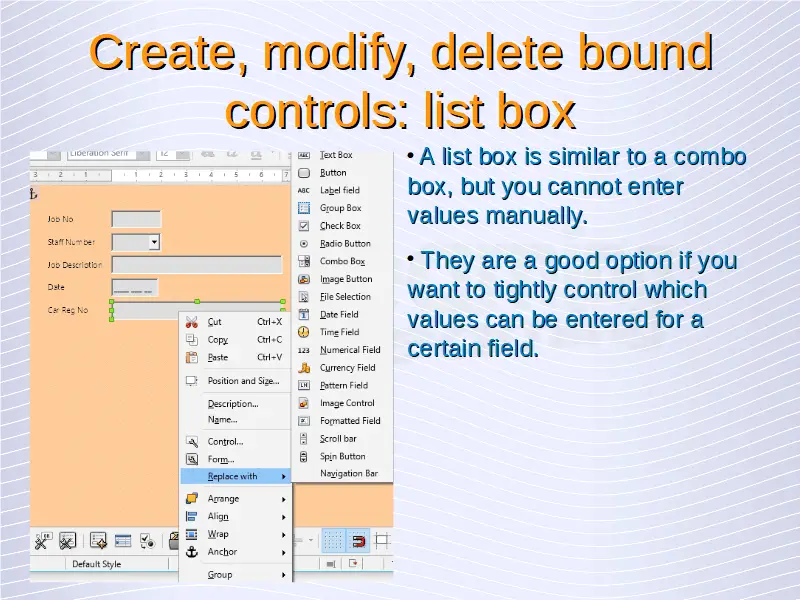This screenshot has height=600, width=800.
Task: Replace control with Text Box
Action: (342, 155)
